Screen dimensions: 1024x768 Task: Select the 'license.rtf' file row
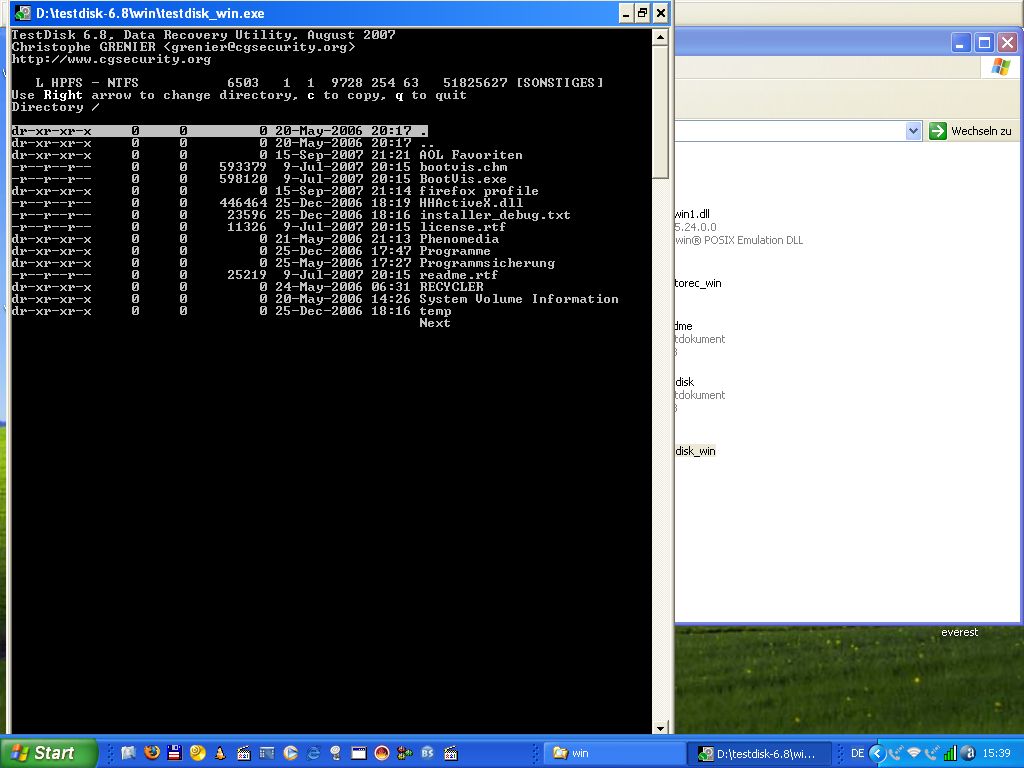pyautogui.click(x=259, y=227)
